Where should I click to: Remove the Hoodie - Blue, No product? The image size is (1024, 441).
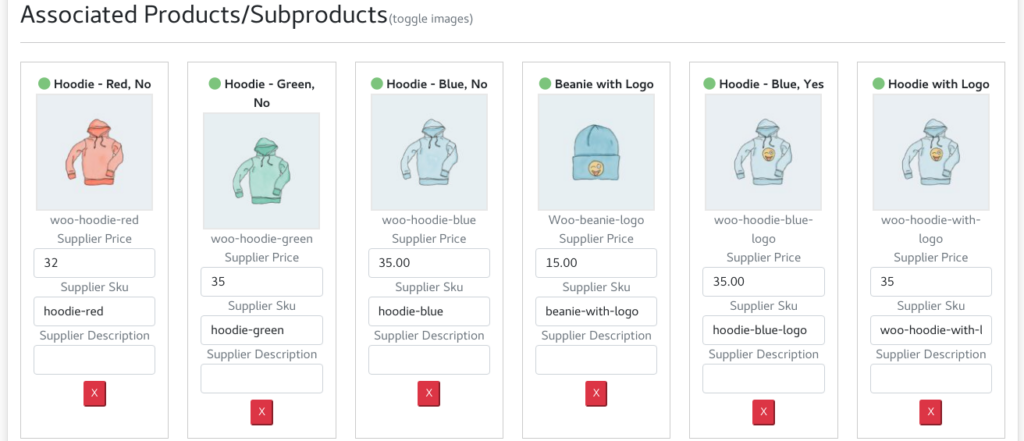click(x=429, y=393)
